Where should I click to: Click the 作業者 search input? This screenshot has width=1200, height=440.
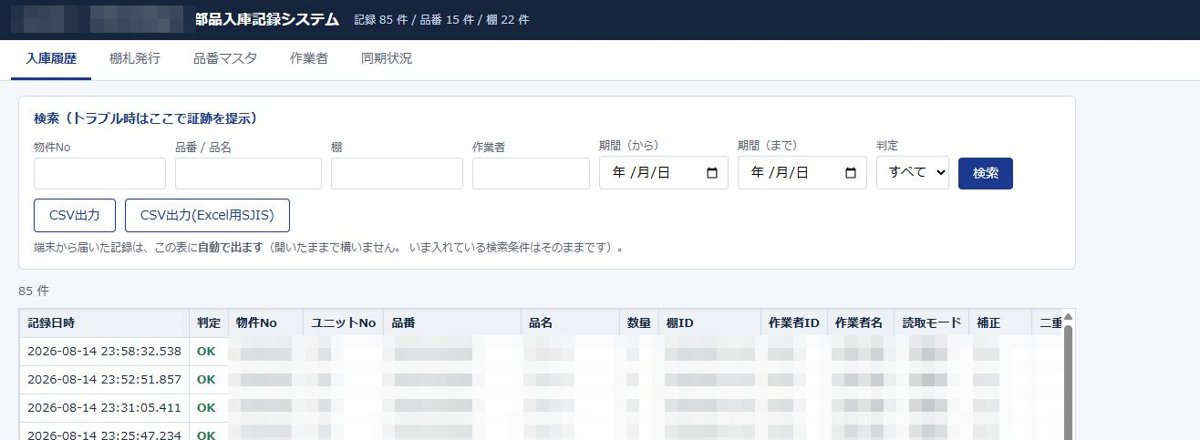click(531, 173)
